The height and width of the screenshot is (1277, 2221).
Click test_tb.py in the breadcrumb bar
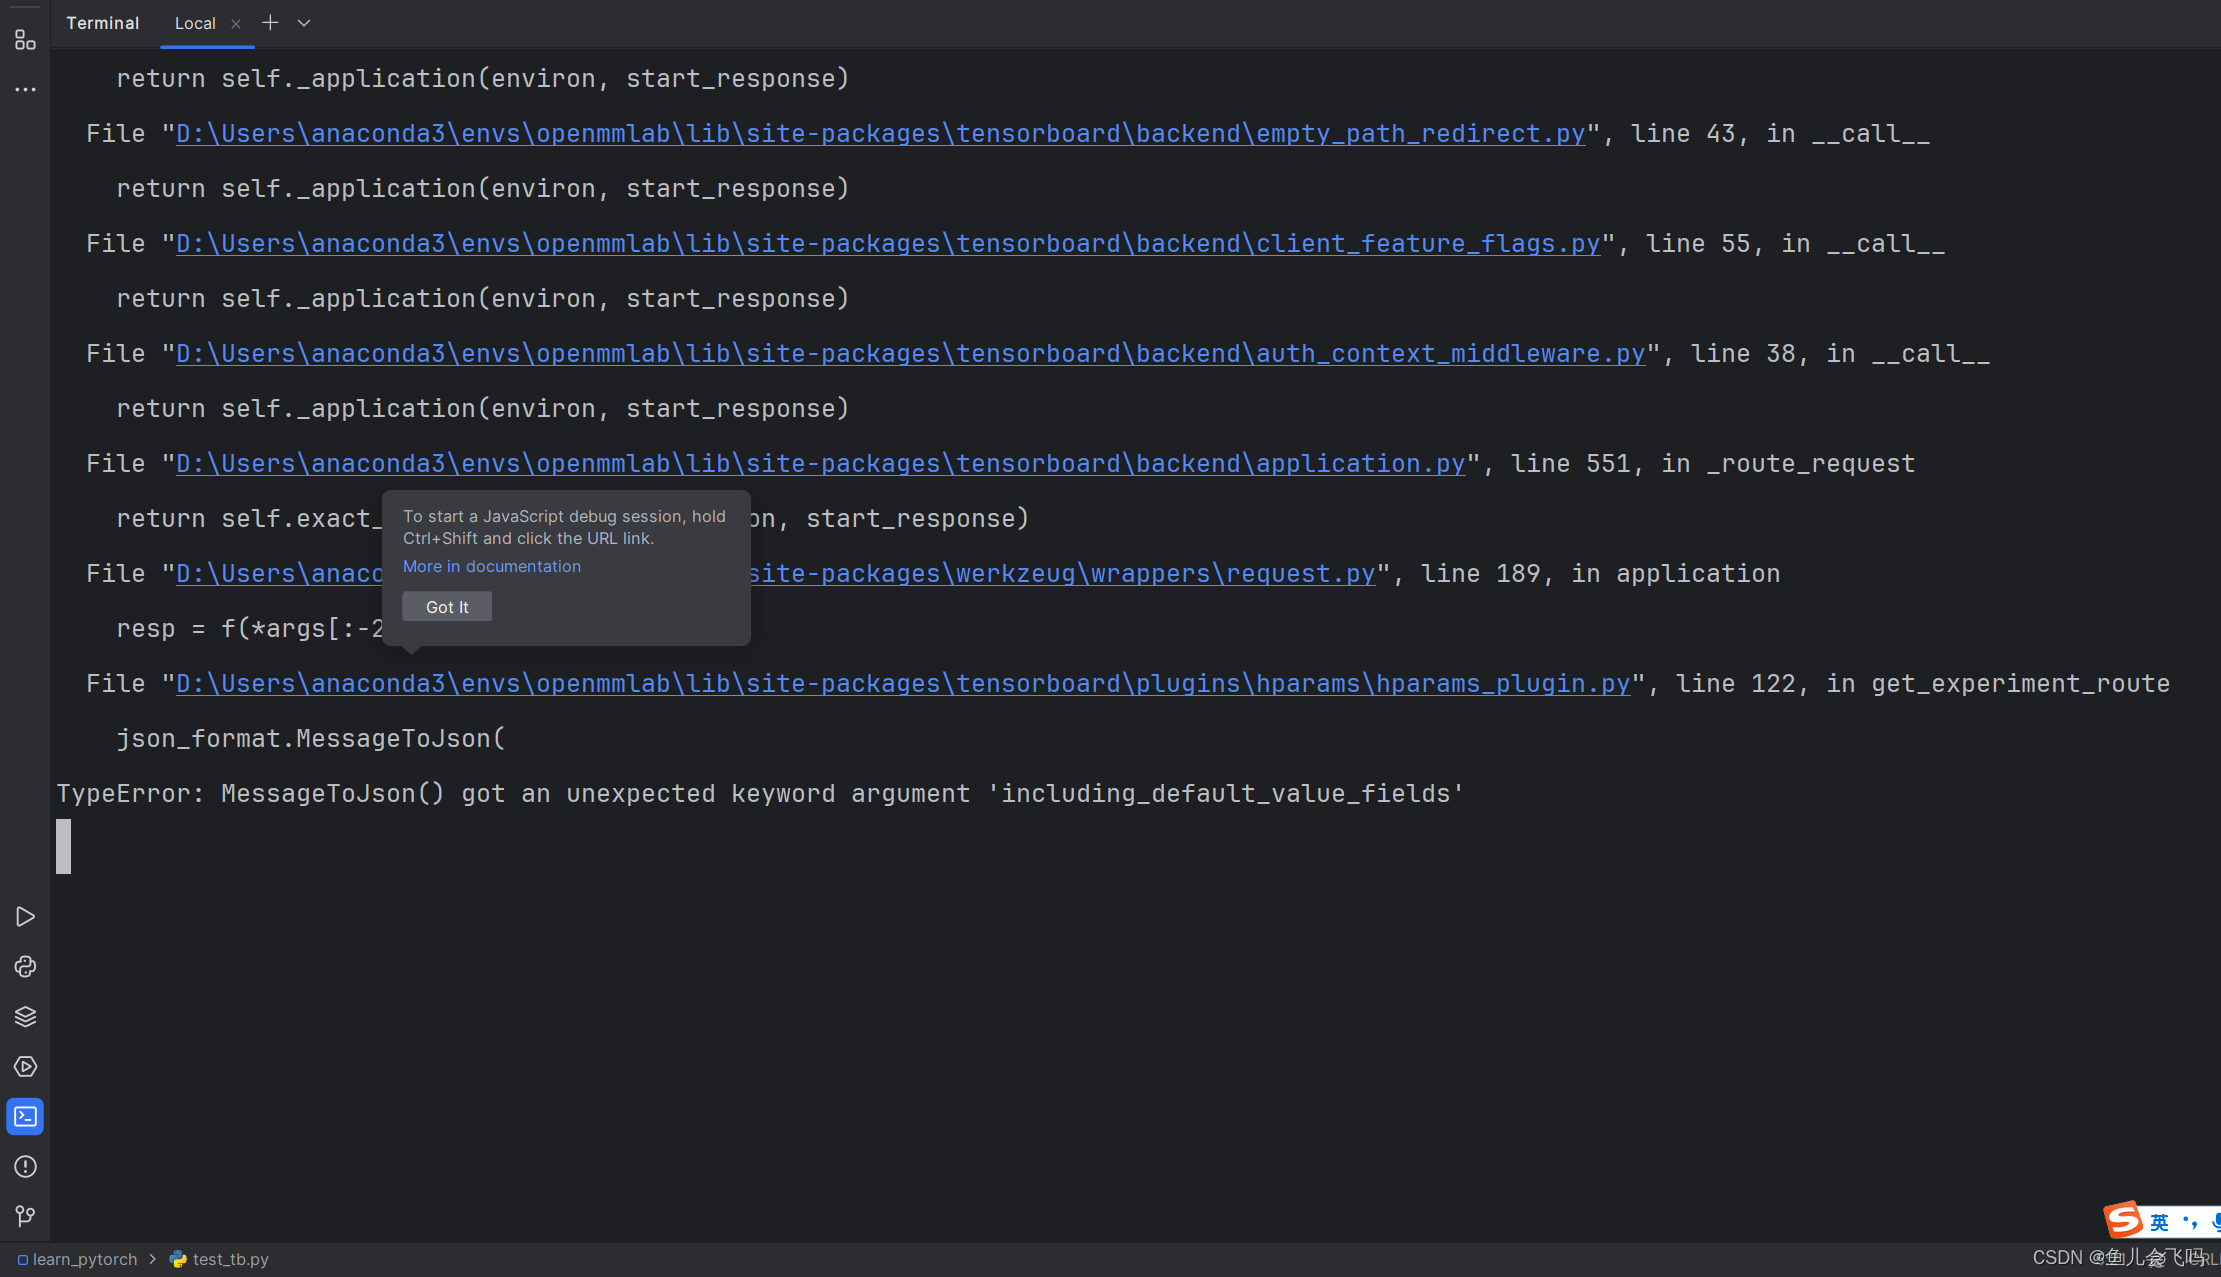(x=230, y=1259)
